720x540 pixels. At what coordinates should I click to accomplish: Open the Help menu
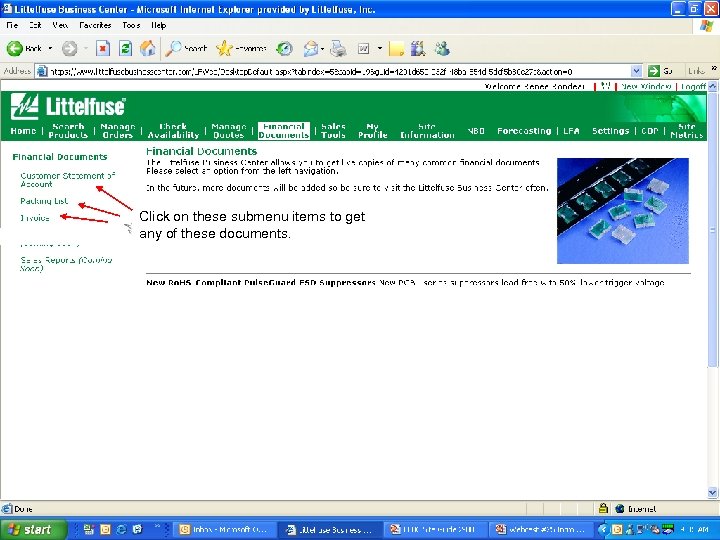click(x=158, y=25)
